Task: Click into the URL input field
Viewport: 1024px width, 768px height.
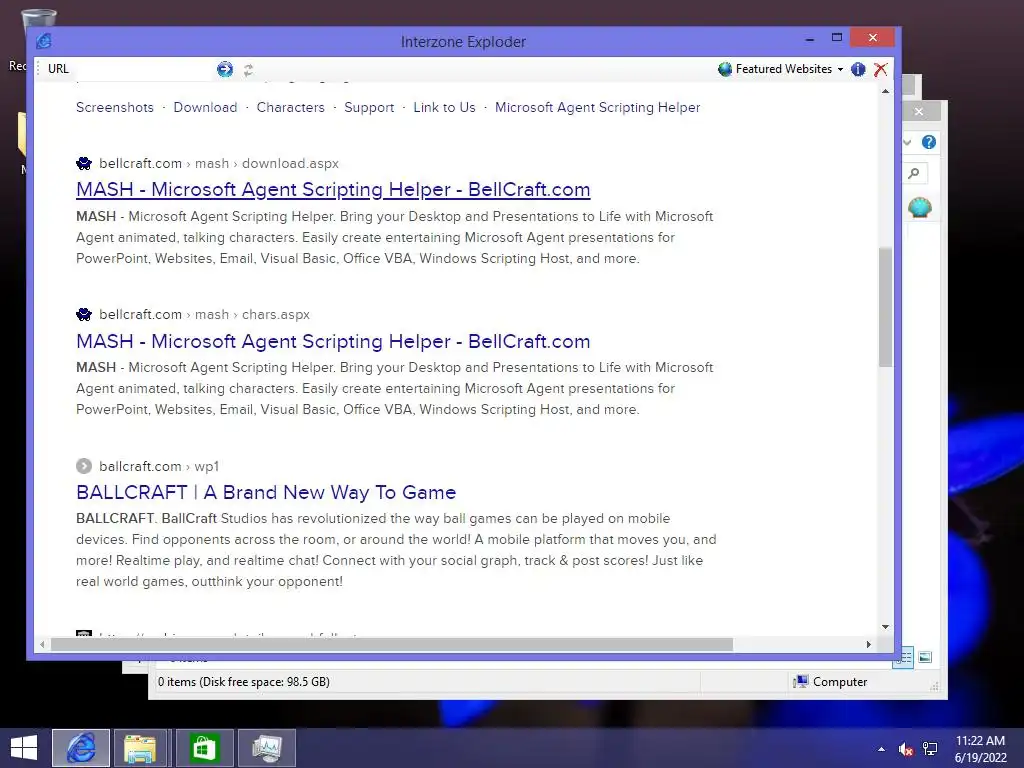Action: coord(142,69)
